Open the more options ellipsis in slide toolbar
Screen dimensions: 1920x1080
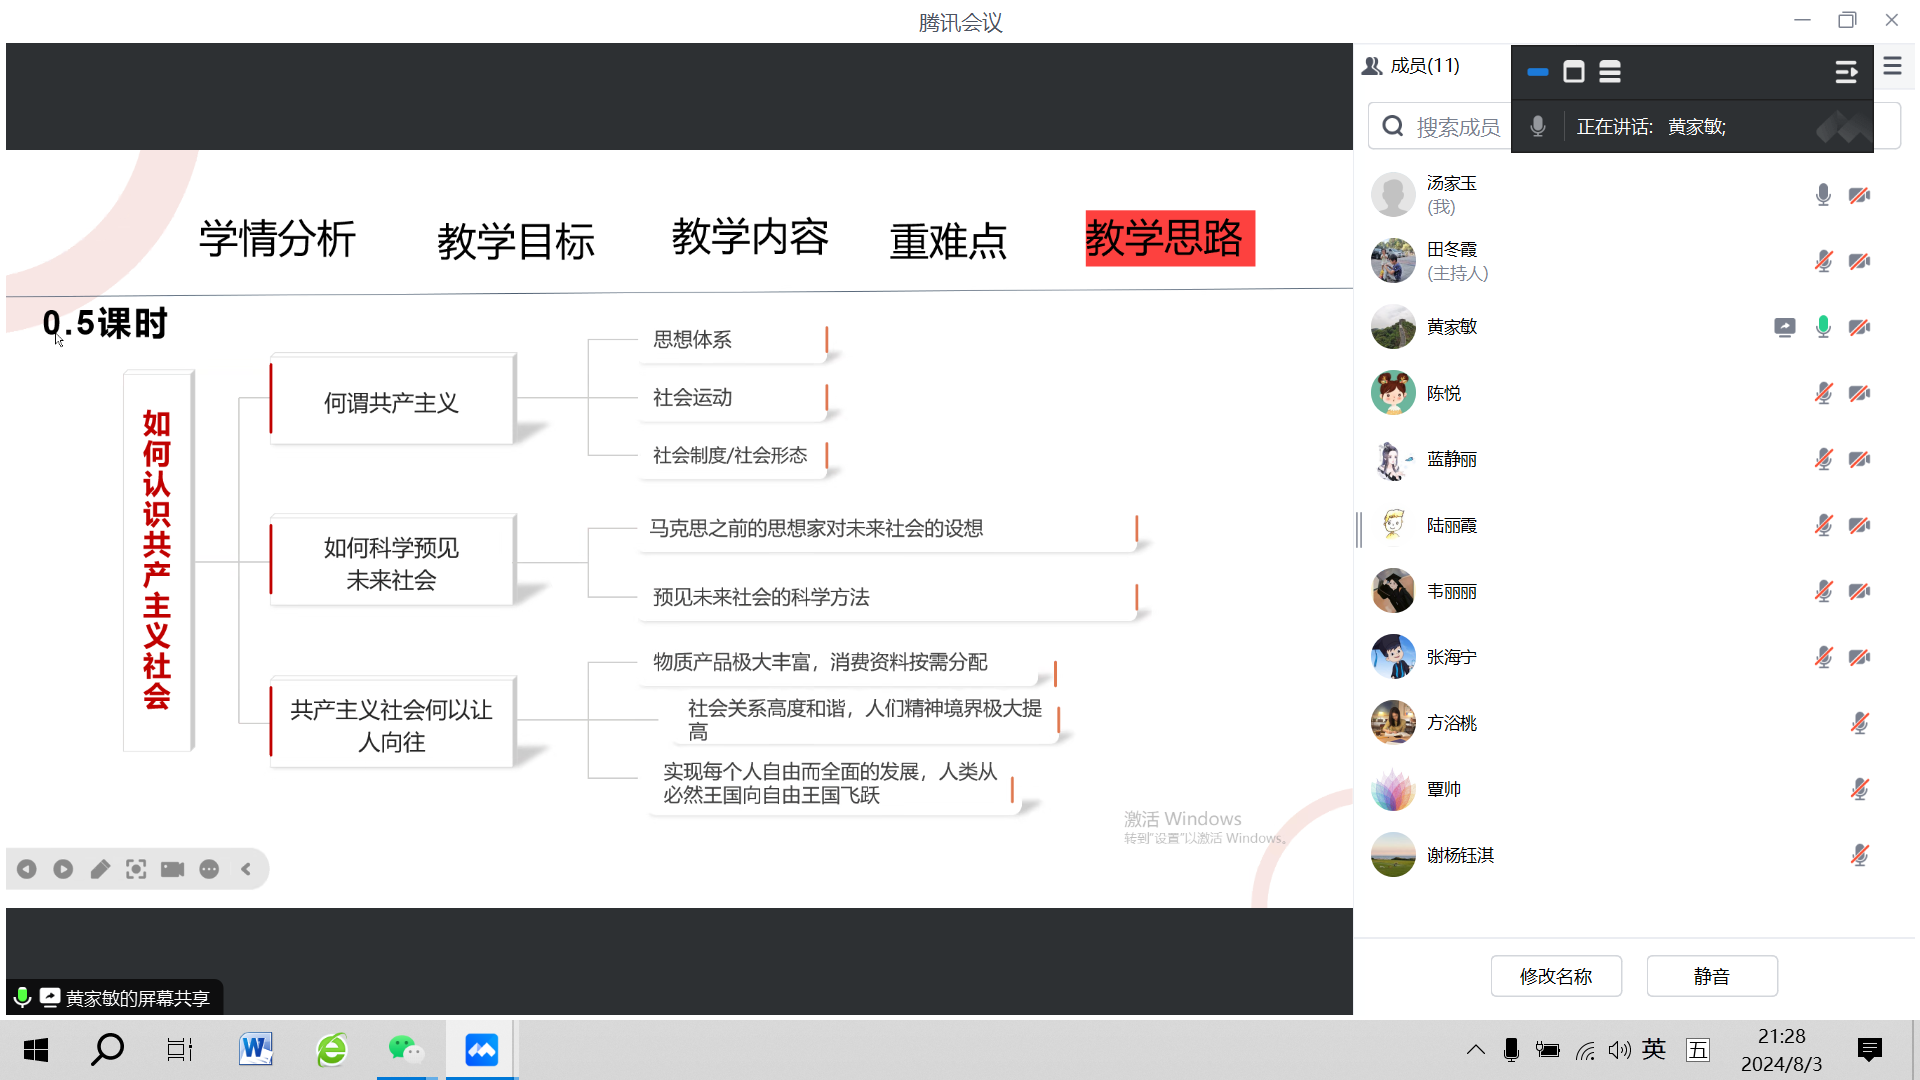(x=209, y=869)
